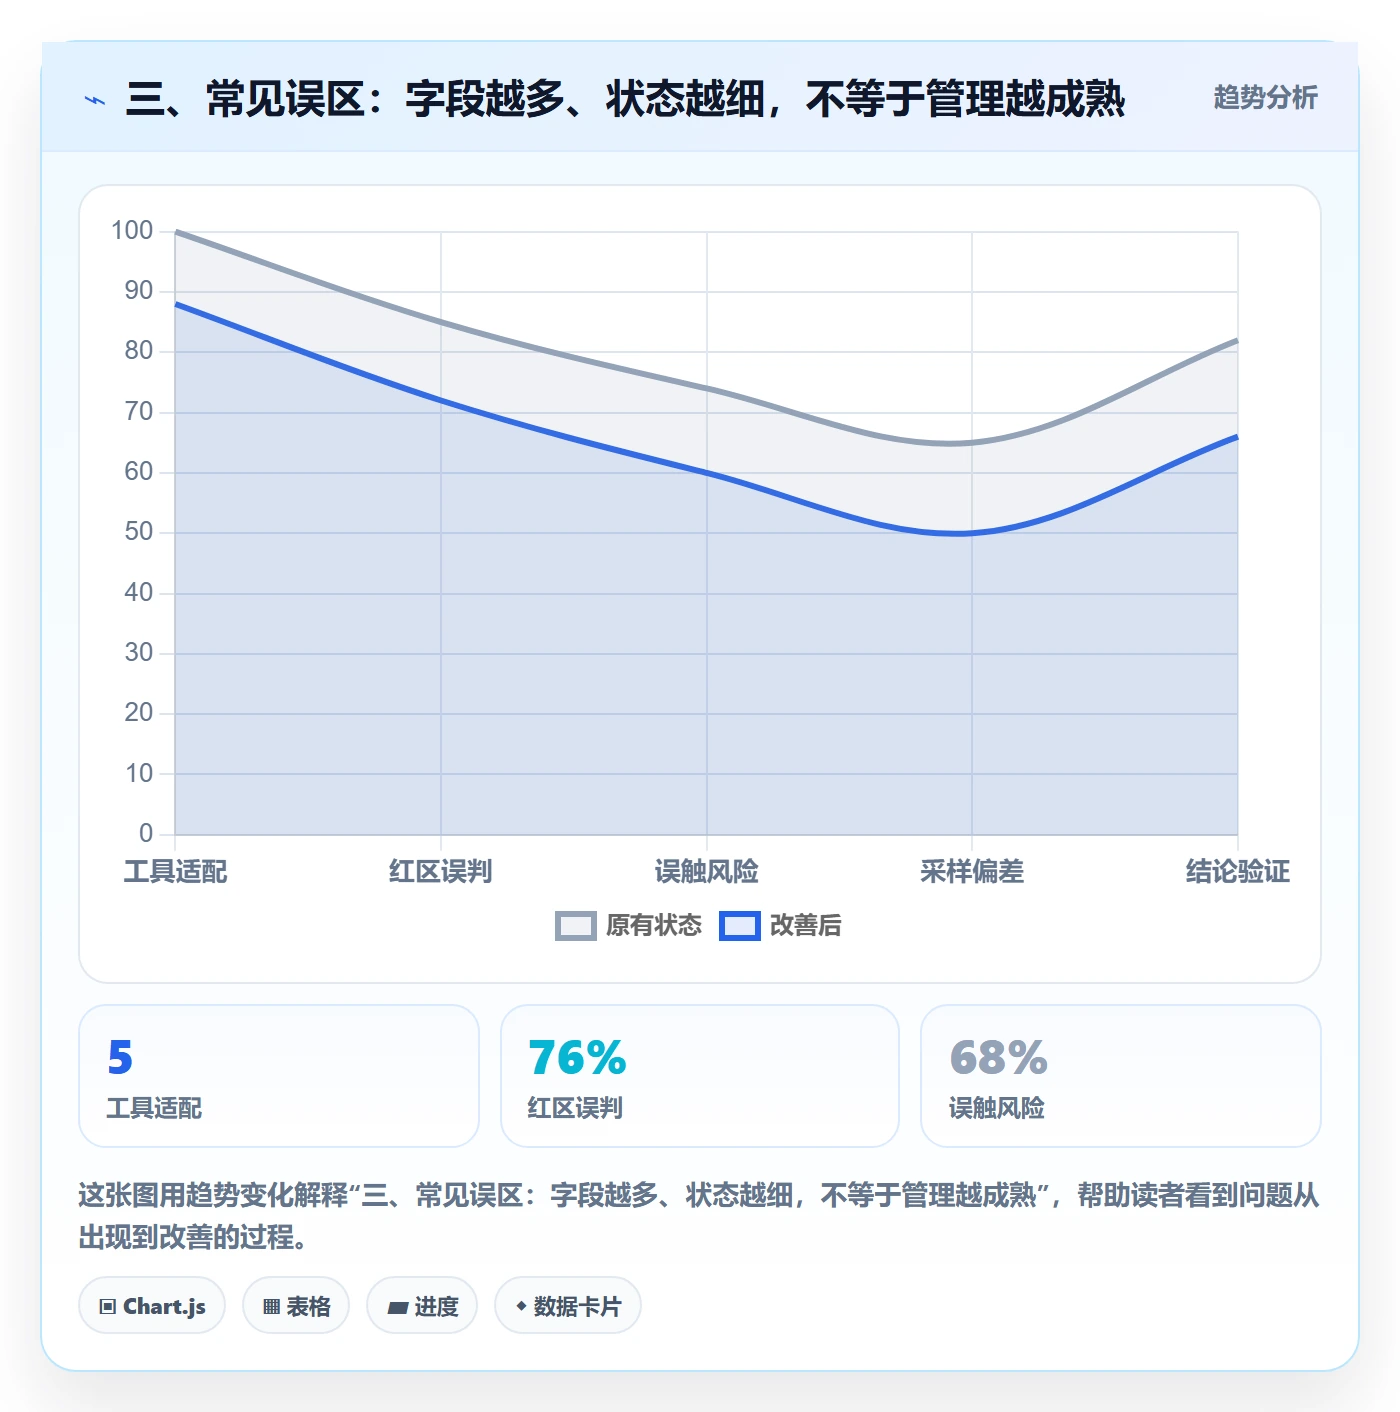Screen dimensions: 1400x1412
Task: Click the 改善后 legend label
Action: click(805, 926)
